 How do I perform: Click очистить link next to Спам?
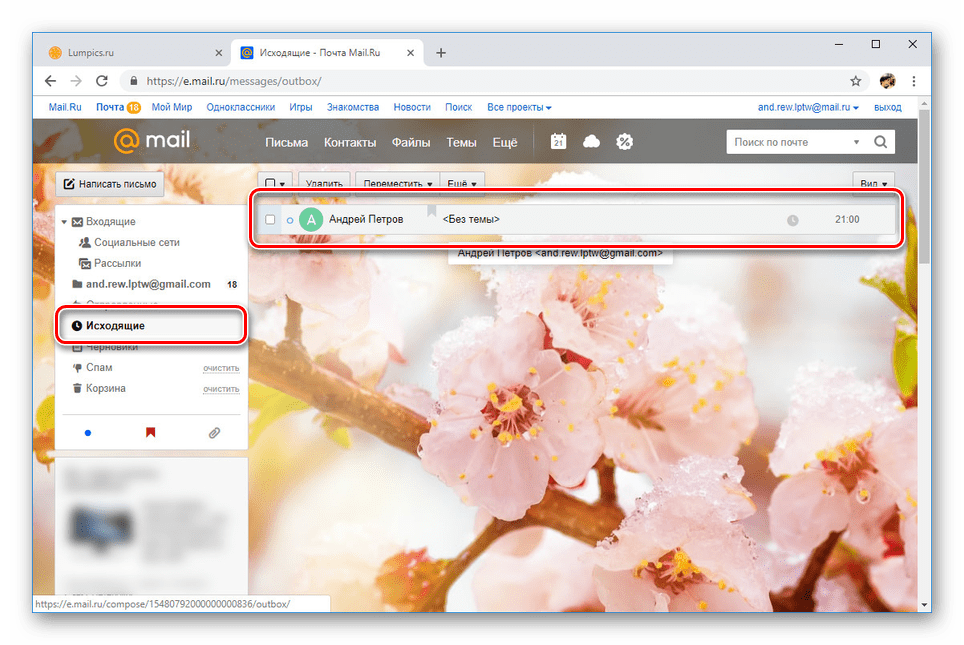point(221,368)
